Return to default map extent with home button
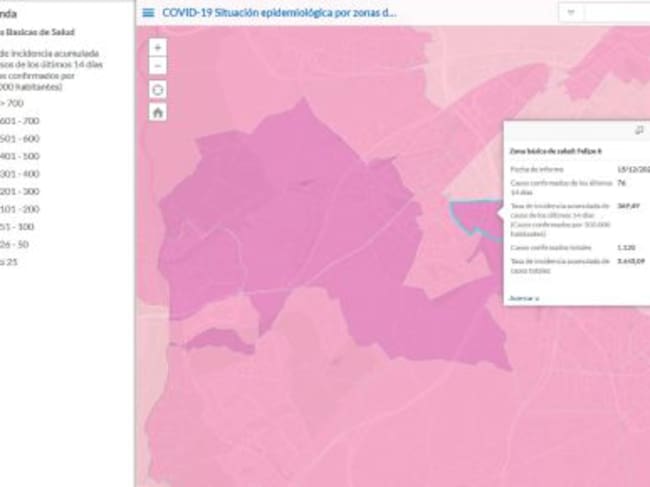Viewport: 650px width, 487px height. (x=158, y=112)
